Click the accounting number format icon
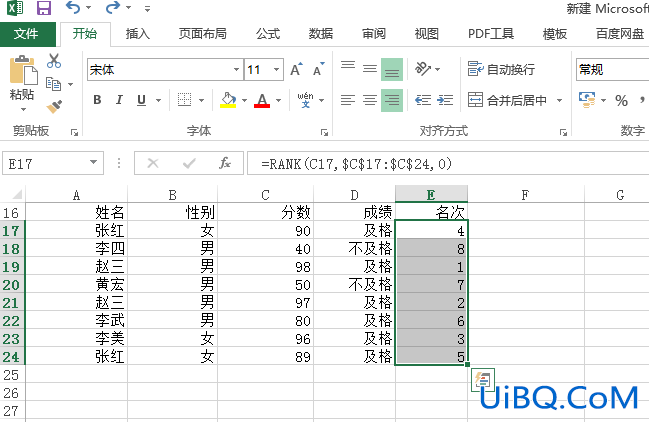This screenshot has width=649, height=422. point(587,100)
